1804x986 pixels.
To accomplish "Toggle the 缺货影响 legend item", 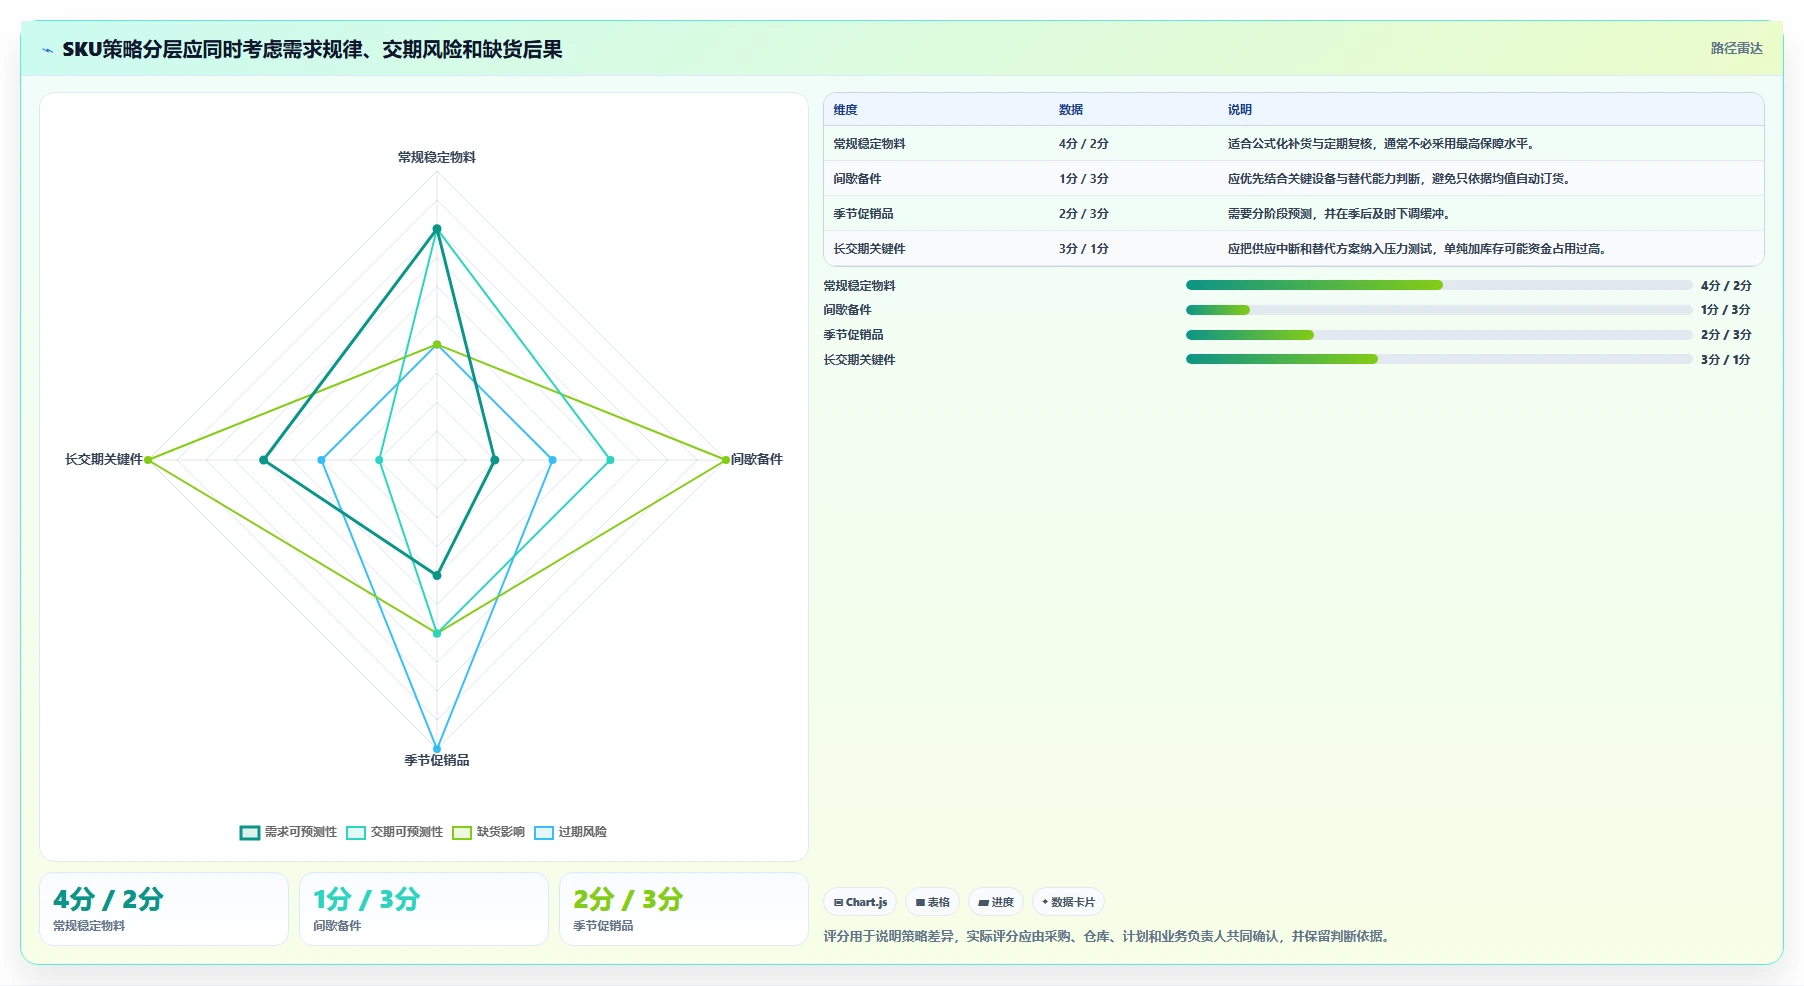I will (488, 832).
